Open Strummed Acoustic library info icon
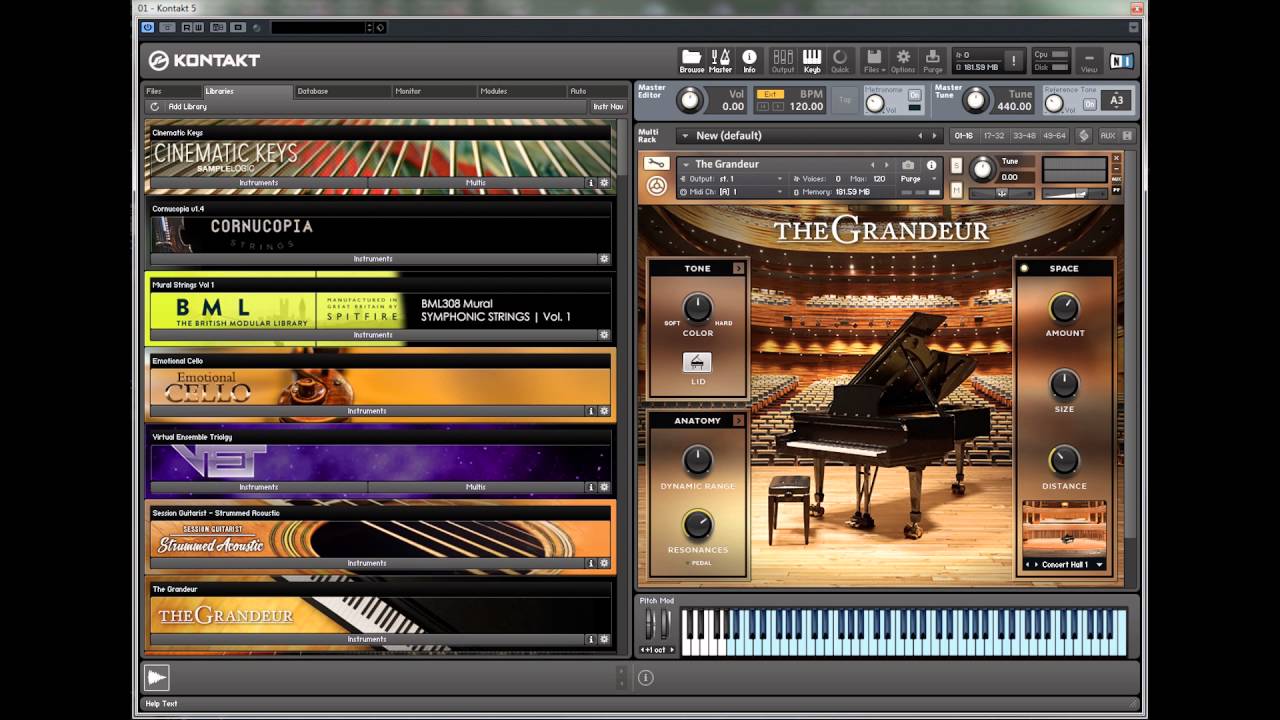Viewport: 1280px width, 720px height. coord(590,563)
